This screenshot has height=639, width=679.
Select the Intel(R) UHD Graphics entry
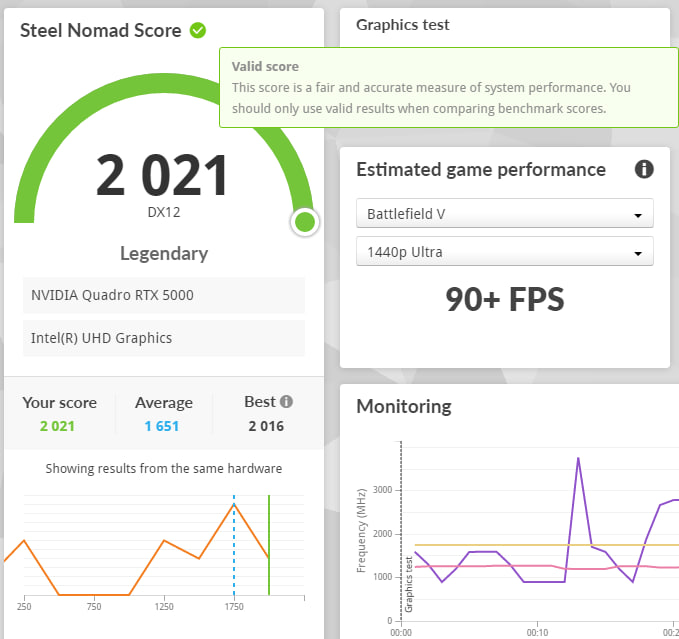point(163,338)
